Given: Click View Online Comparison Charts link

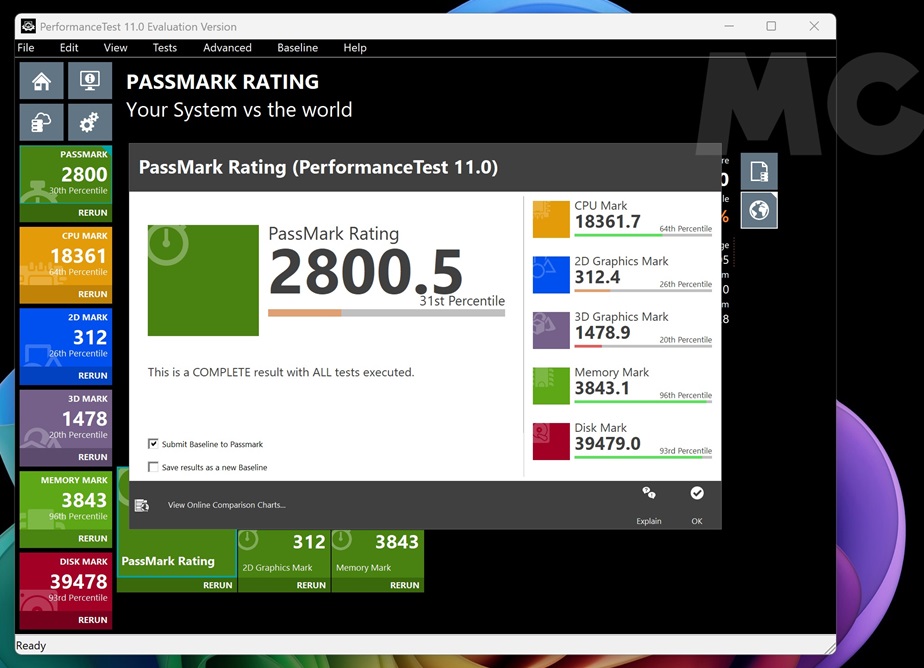Looking at the screenshot, I should pyautogui.click(x=226, y=505).
